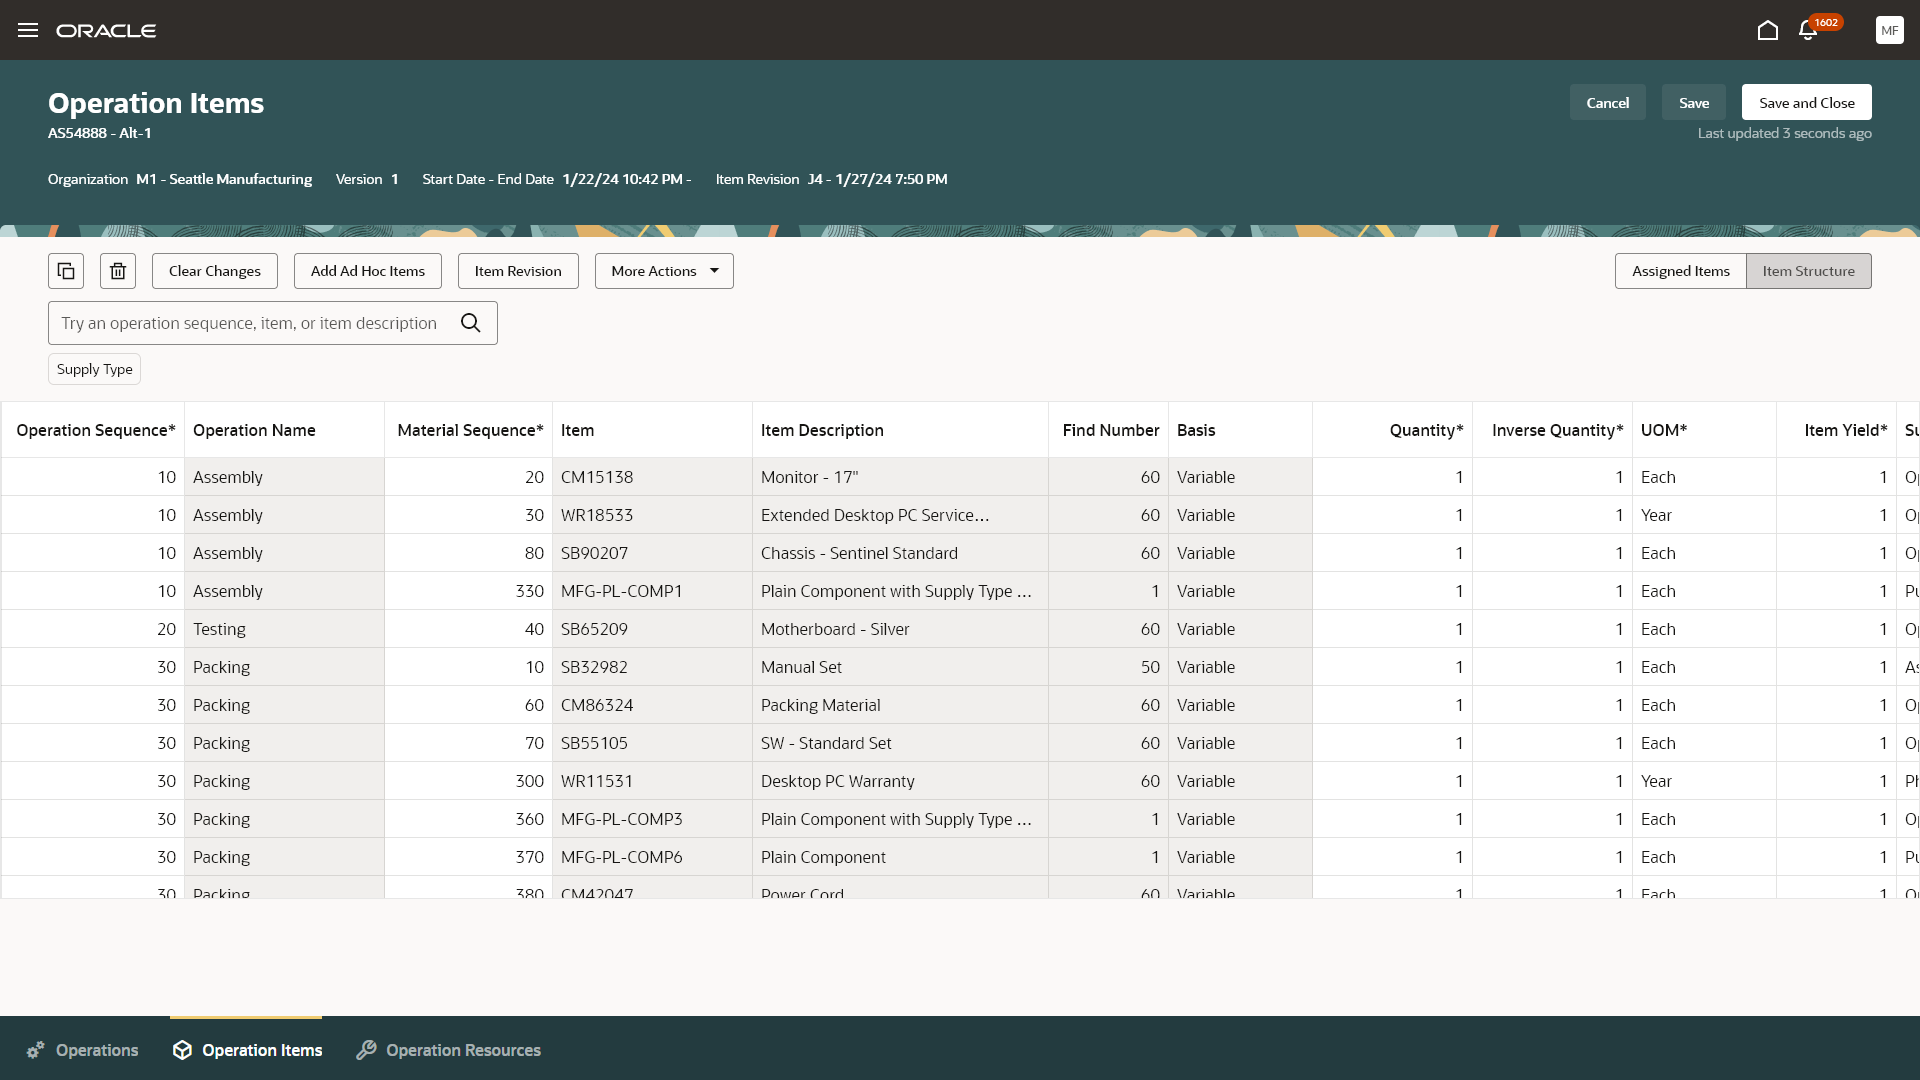Go to the Home icon
Image resolution: width=1920 pixels, height=1080 pixels.
pyautogui.click(x=1767, y=30)
